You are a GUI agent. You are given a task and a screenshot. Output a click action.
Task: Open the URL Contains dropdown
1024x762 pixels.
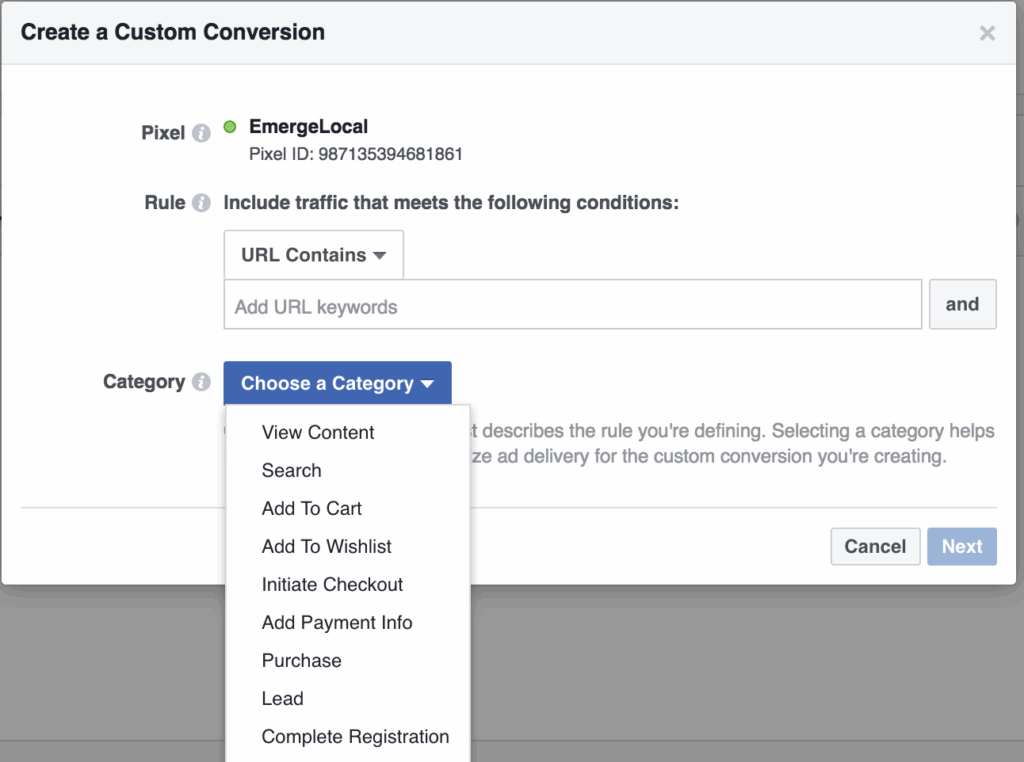click(x=313, y=255)
